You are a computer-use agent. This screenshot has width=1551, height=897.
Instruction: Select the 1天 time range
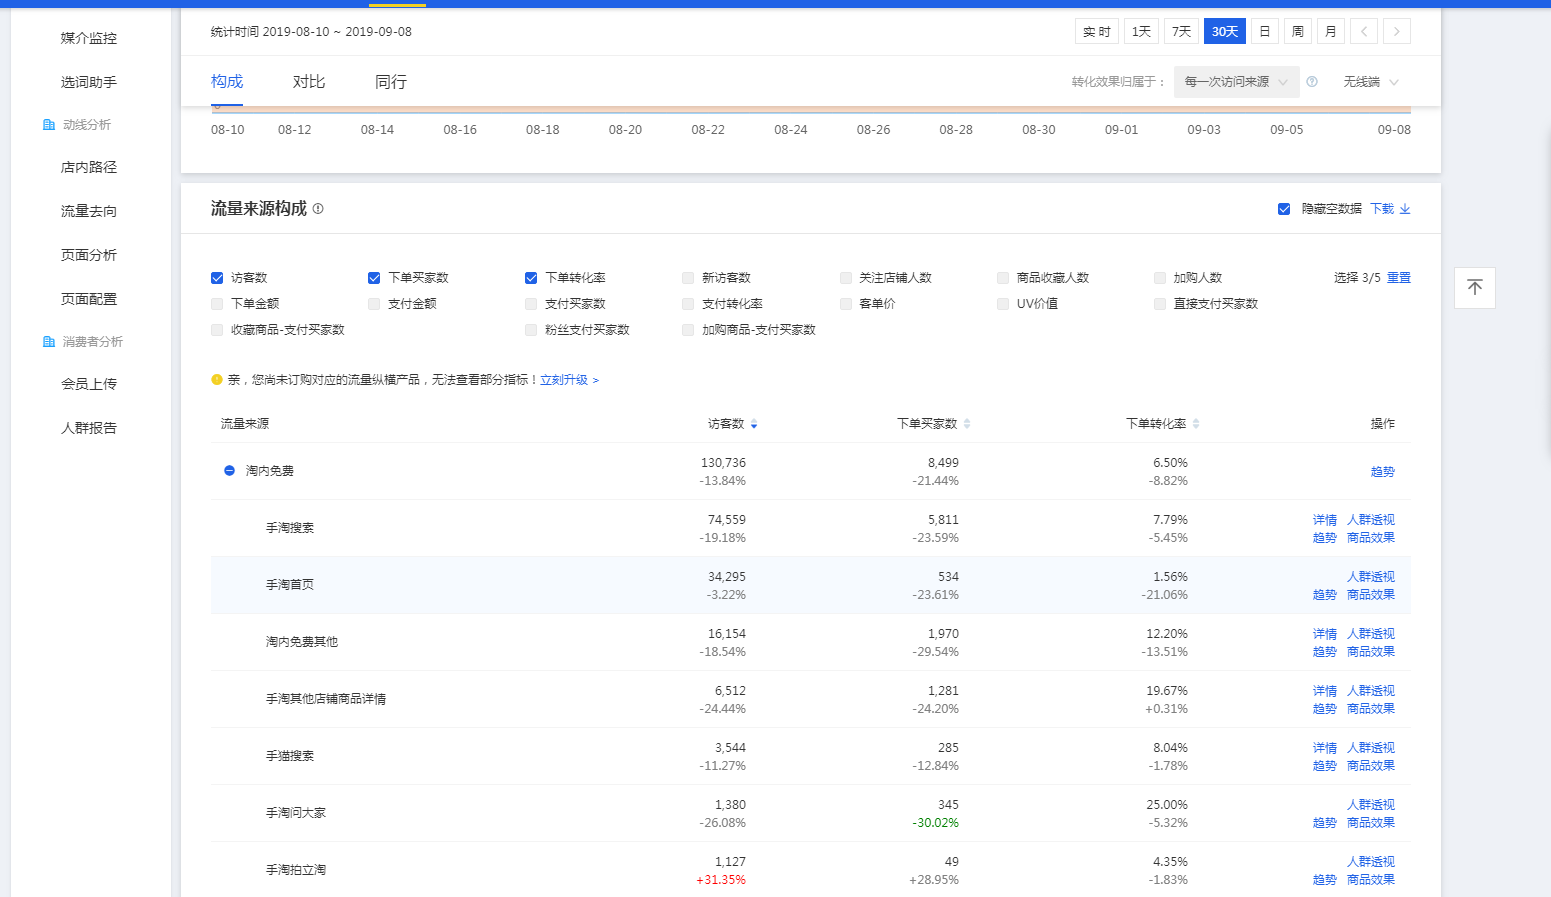coord(1141,32)
